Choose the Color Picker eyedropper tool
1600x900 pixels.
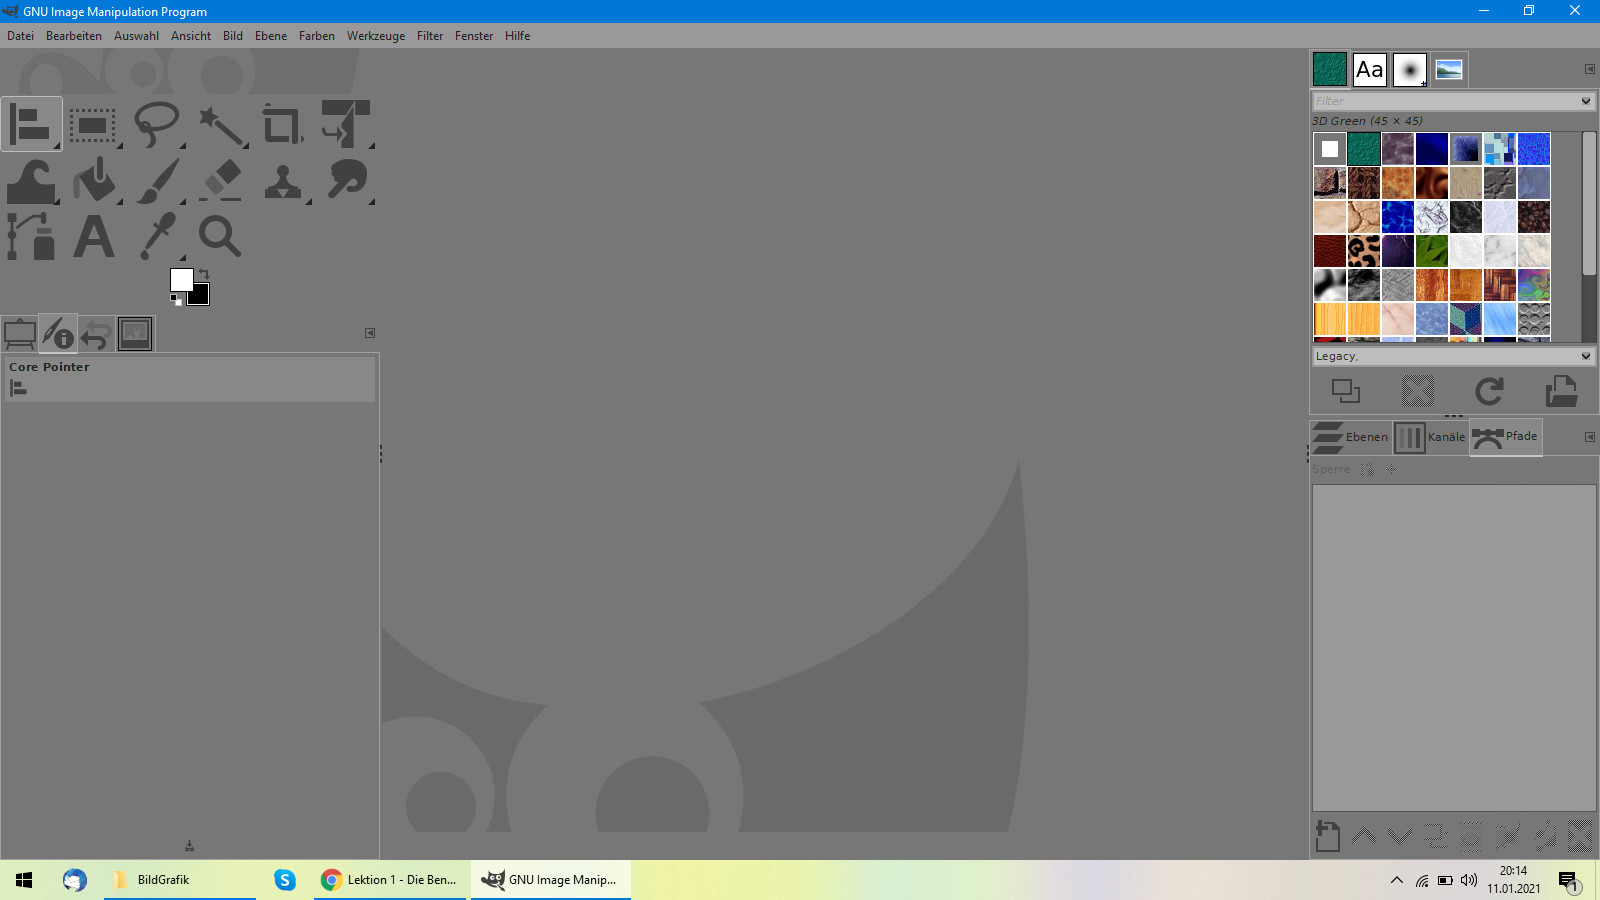[x=158, y=237]
